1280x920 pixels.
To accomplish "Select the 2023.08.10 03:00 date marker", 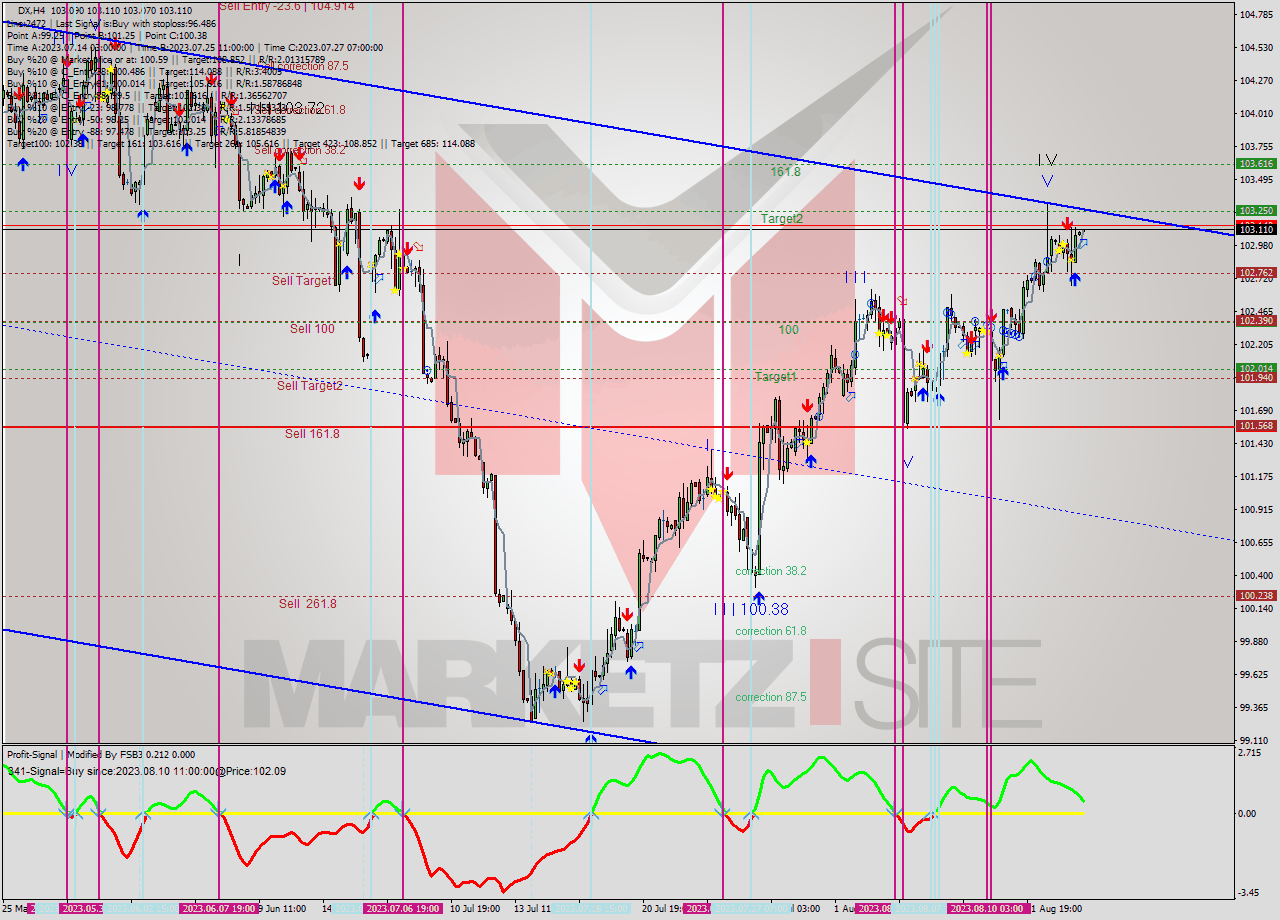I will pos(986,908).
